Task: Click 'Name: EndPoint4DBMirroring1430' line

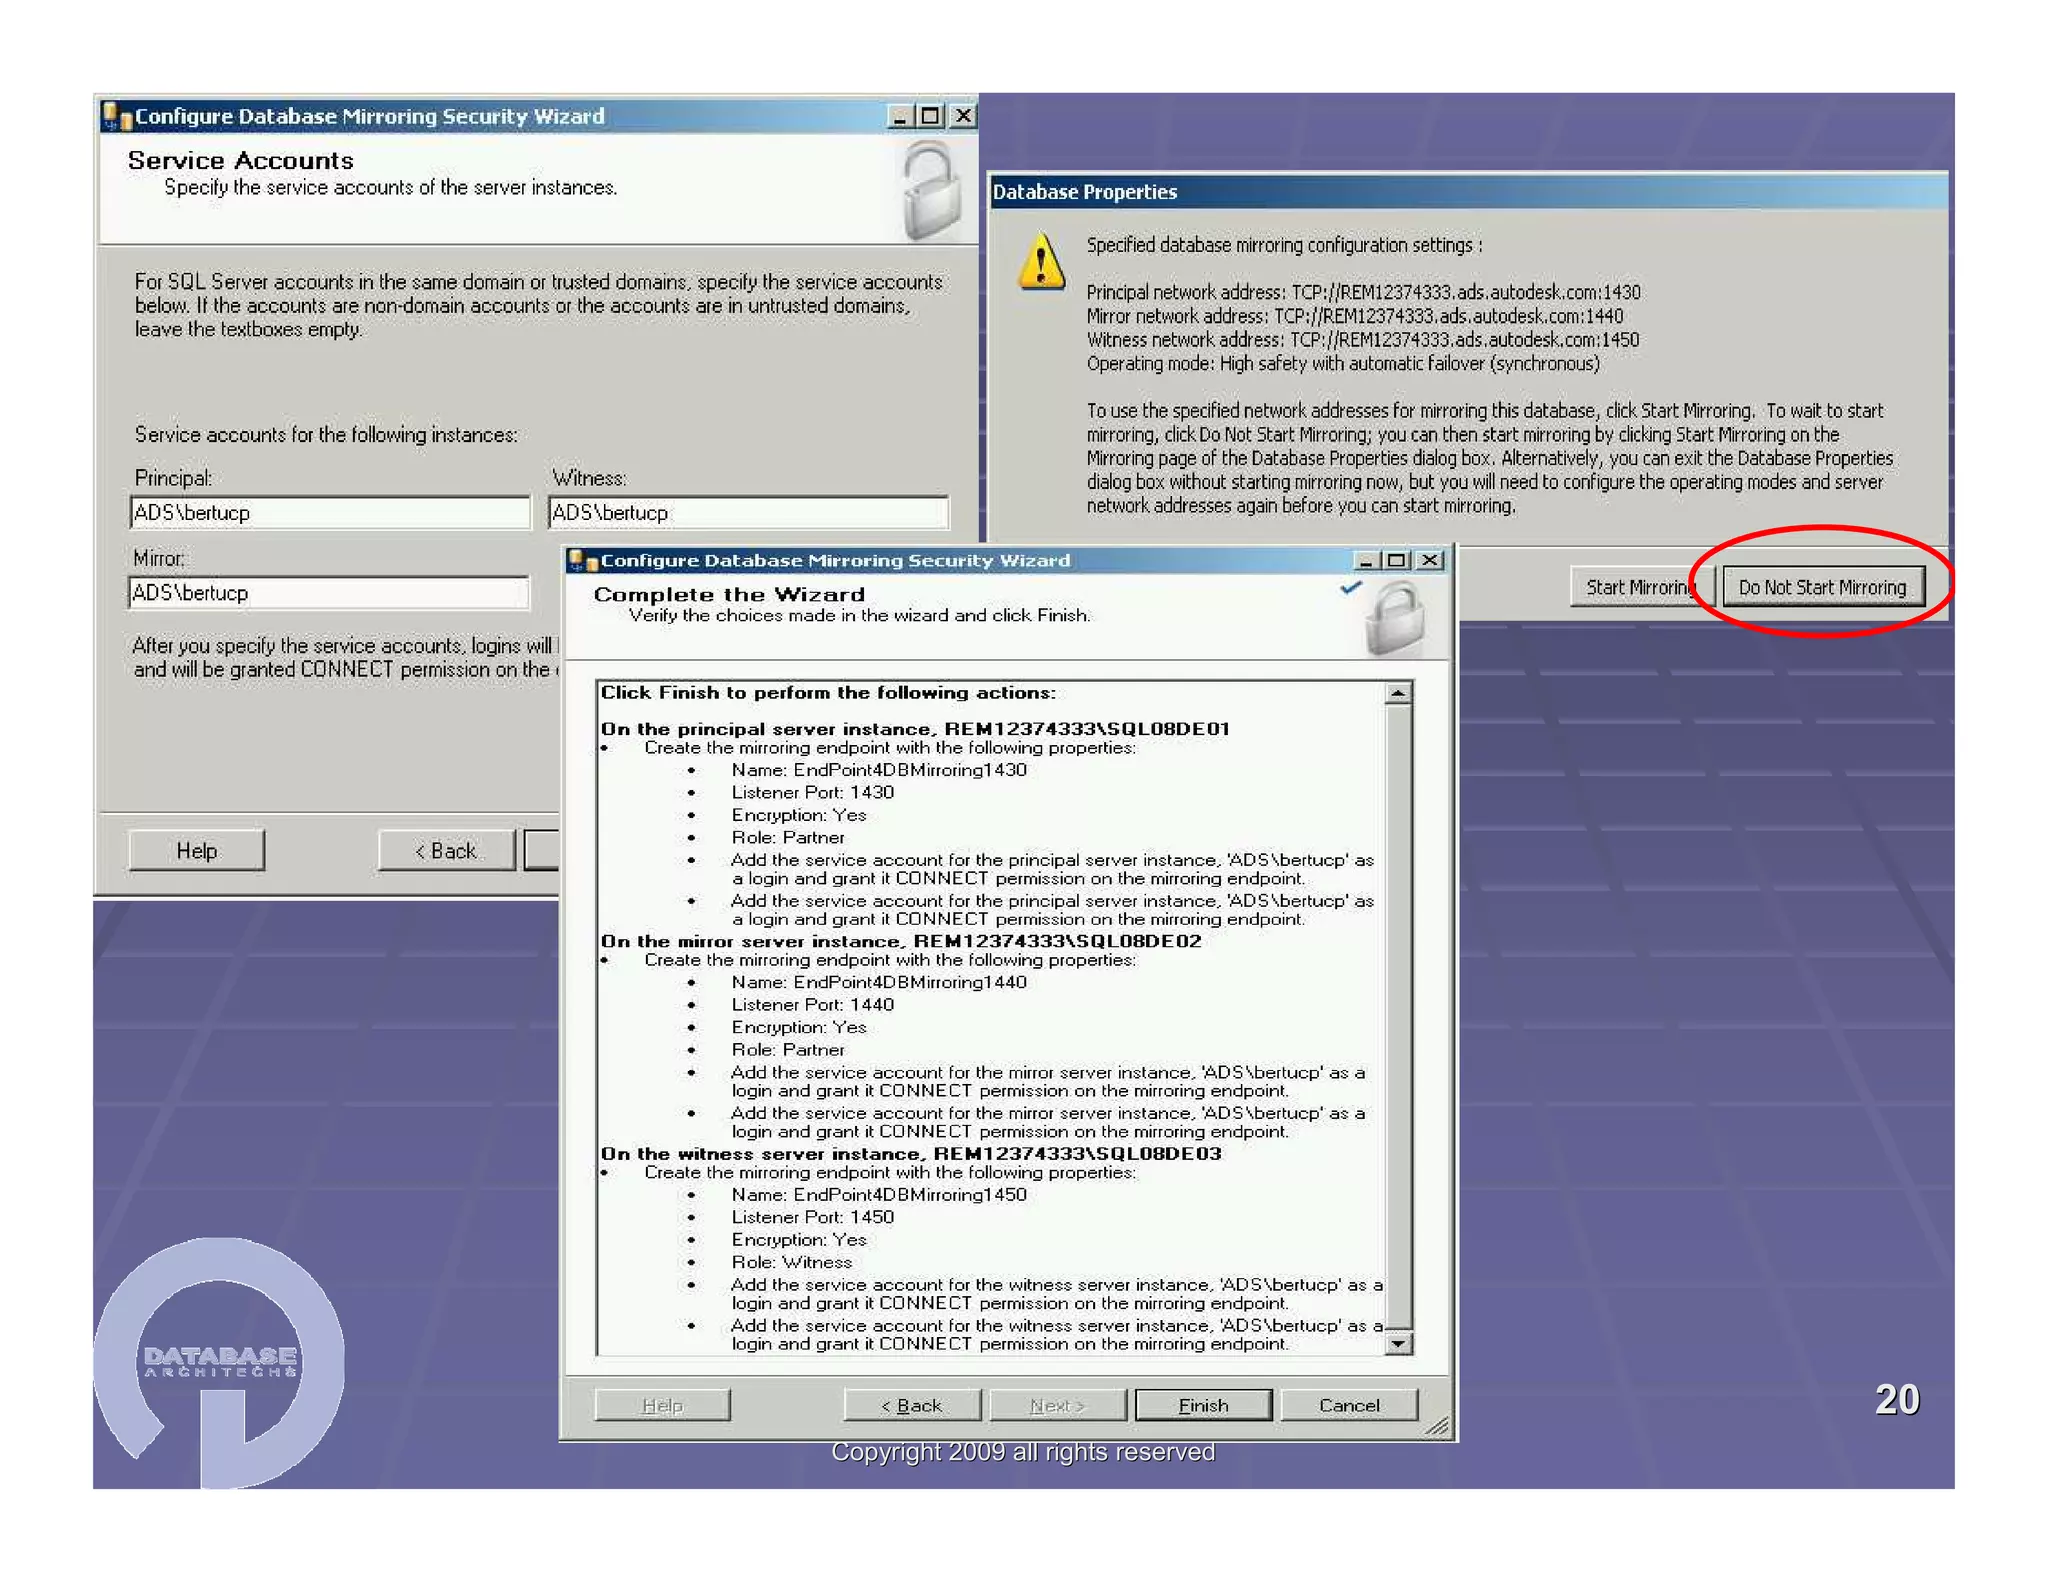Action: (x=878, y=770)
